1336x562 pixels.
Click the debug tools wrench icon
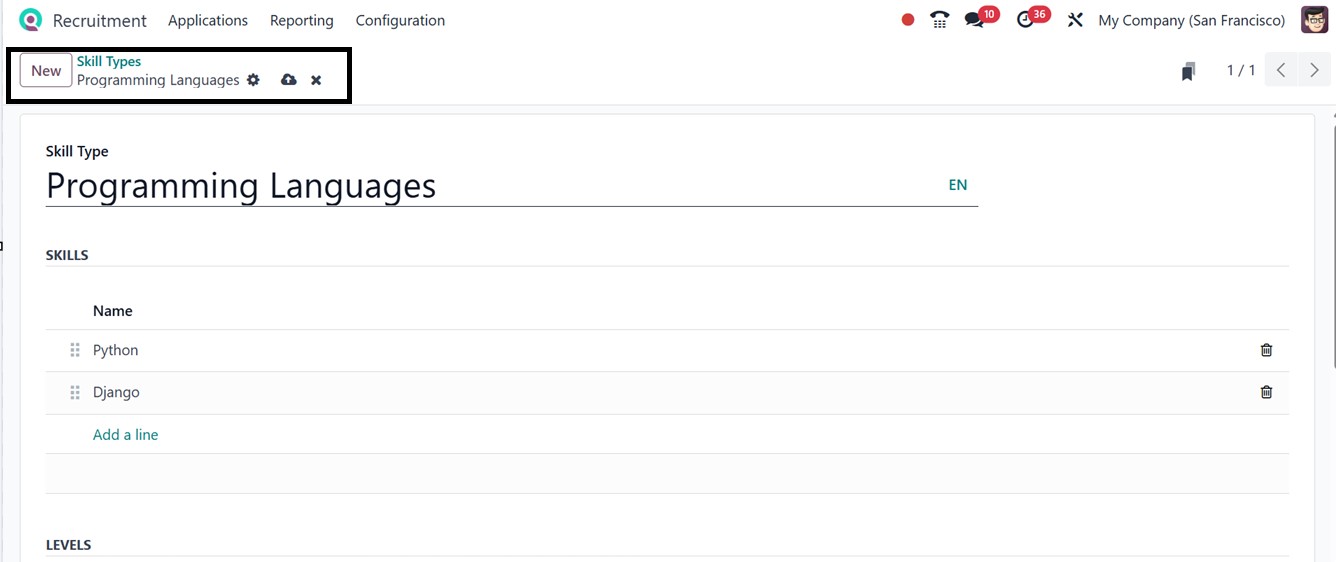click(x=1075, y=20)
